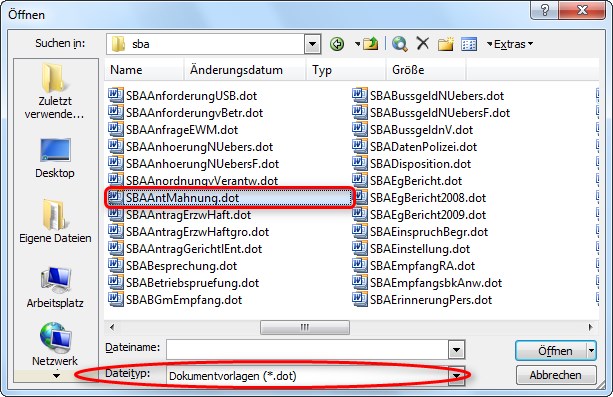The image size is (613, 397).
Task: Select SBAEgBericht2009.dot file
Action: tap(419, 215)
